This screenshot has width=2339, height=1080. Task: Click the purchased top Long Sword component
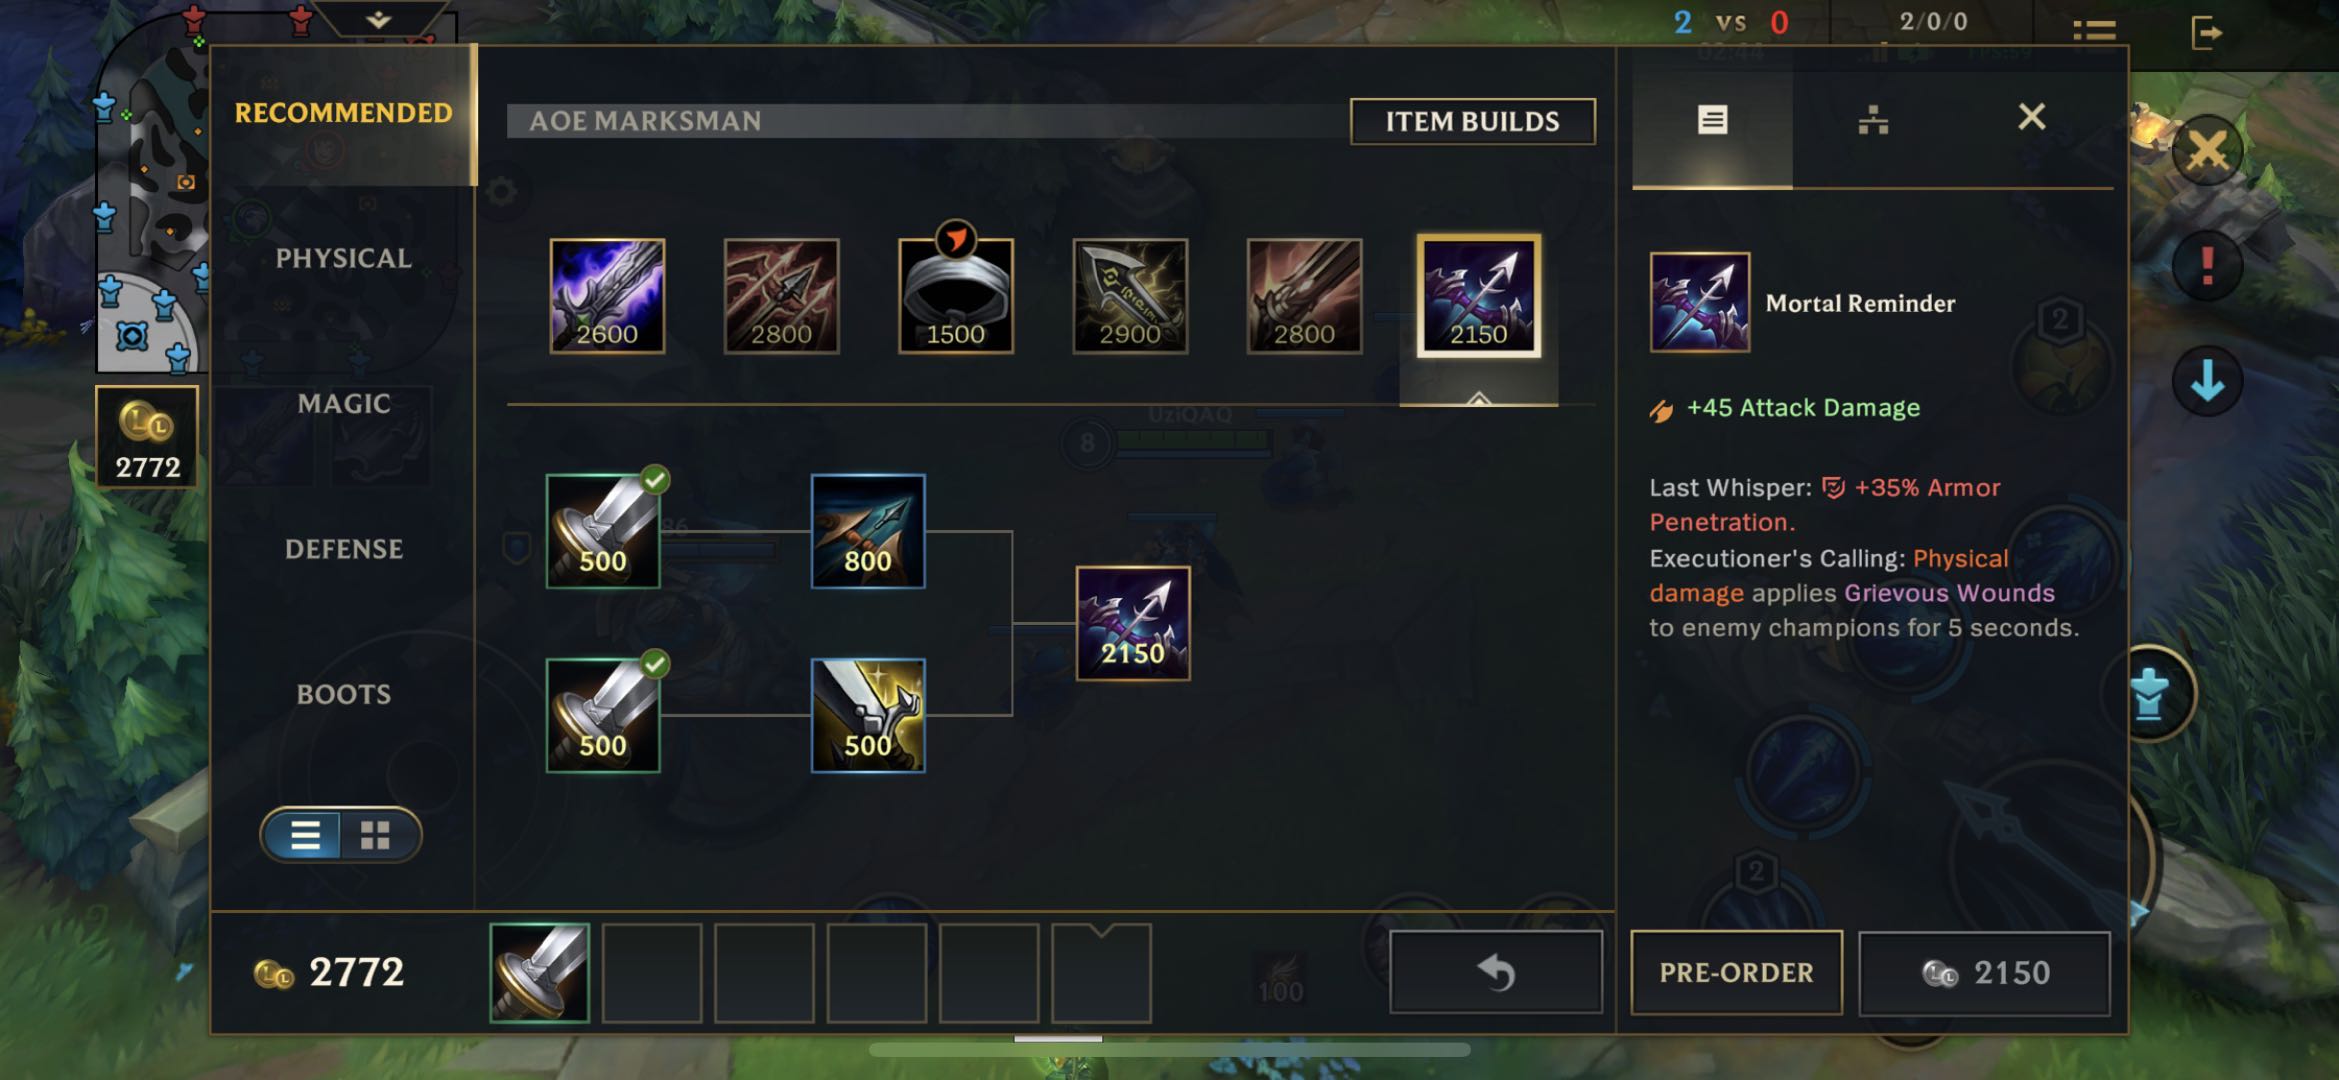[x=603, y=531]
